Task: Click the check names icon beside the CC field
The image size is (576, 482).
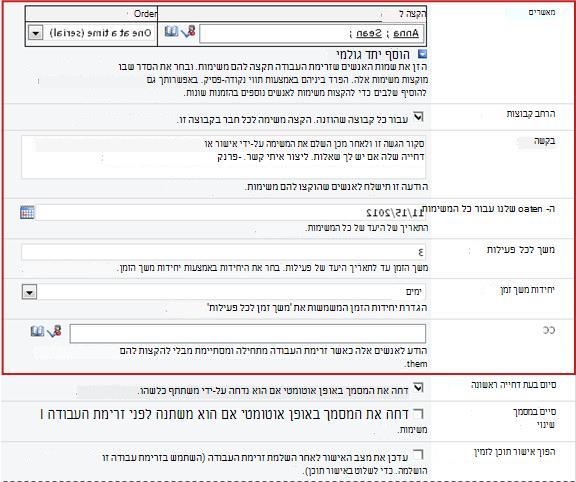Action: (54, 331)
